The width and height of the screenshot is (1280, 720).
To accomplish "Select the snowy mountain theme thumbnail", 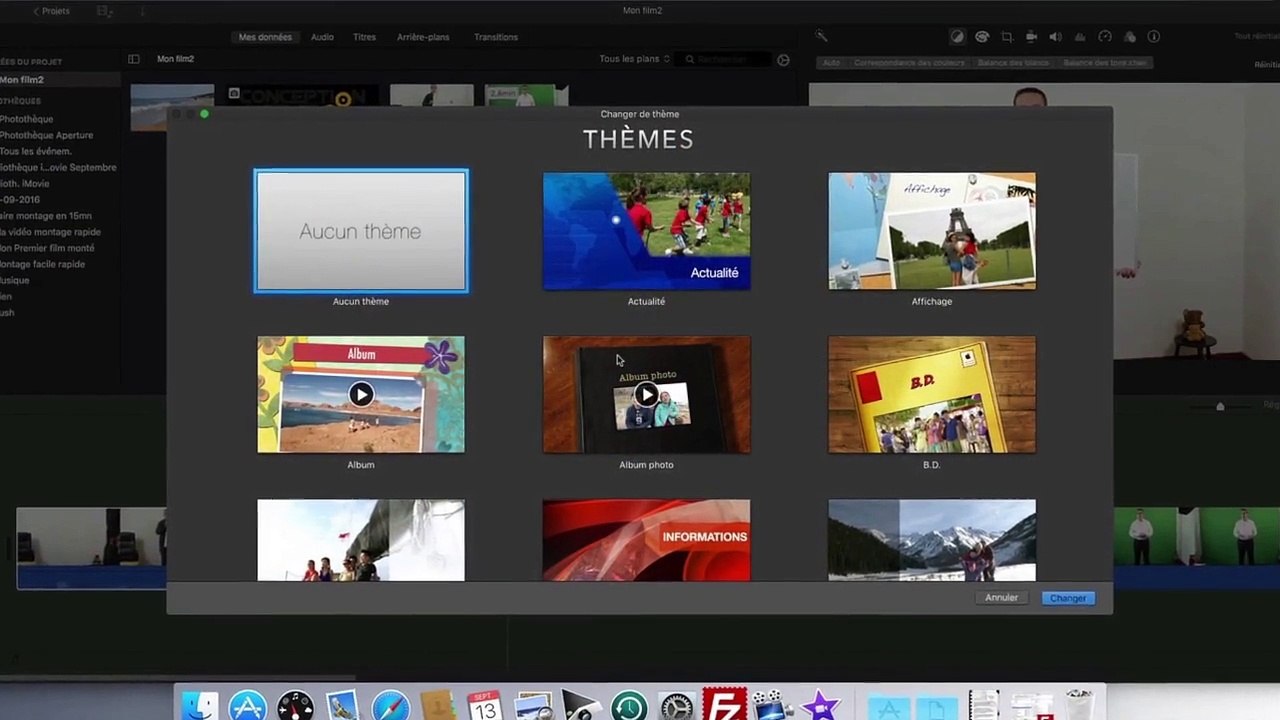I will (932, 540).
